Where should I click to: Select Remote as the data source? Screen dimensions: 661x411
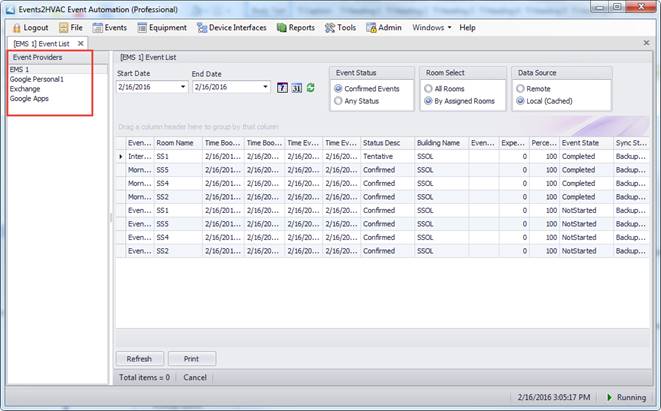coord(520,89)
